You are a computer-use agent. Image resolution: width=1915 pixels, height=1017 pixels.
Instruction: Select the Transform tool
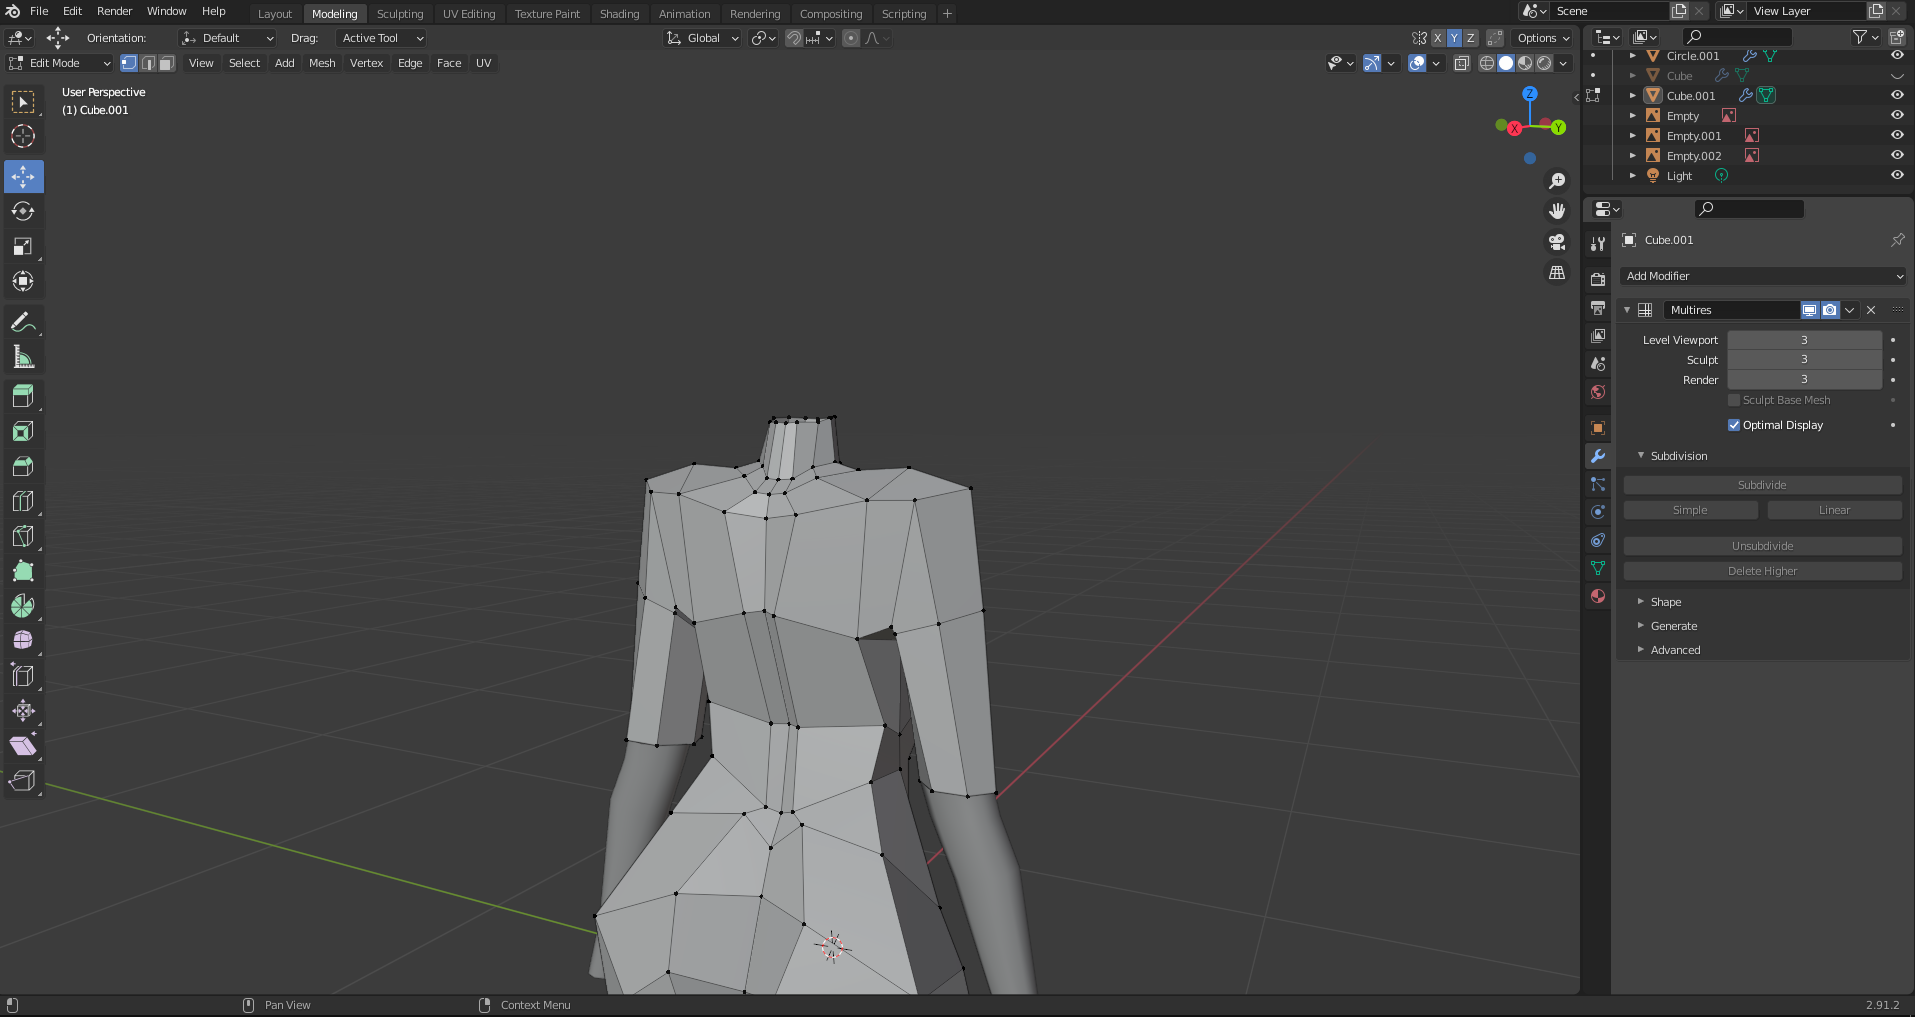click(x=23, y=281)
